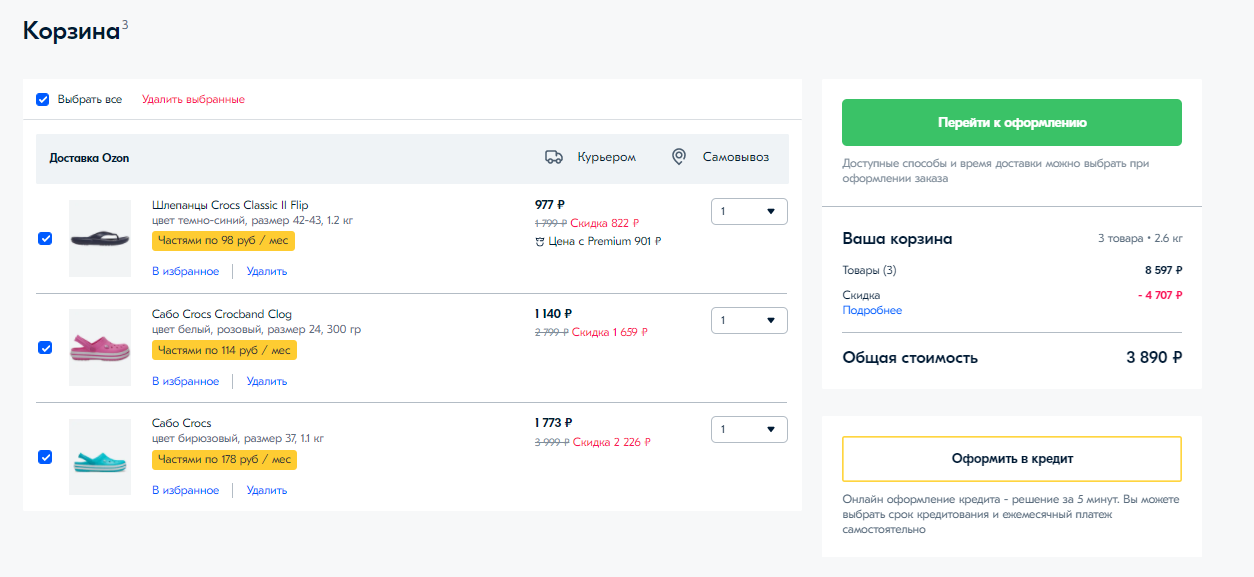Open the 'Подробнее' discount details link

click(872, 311)
